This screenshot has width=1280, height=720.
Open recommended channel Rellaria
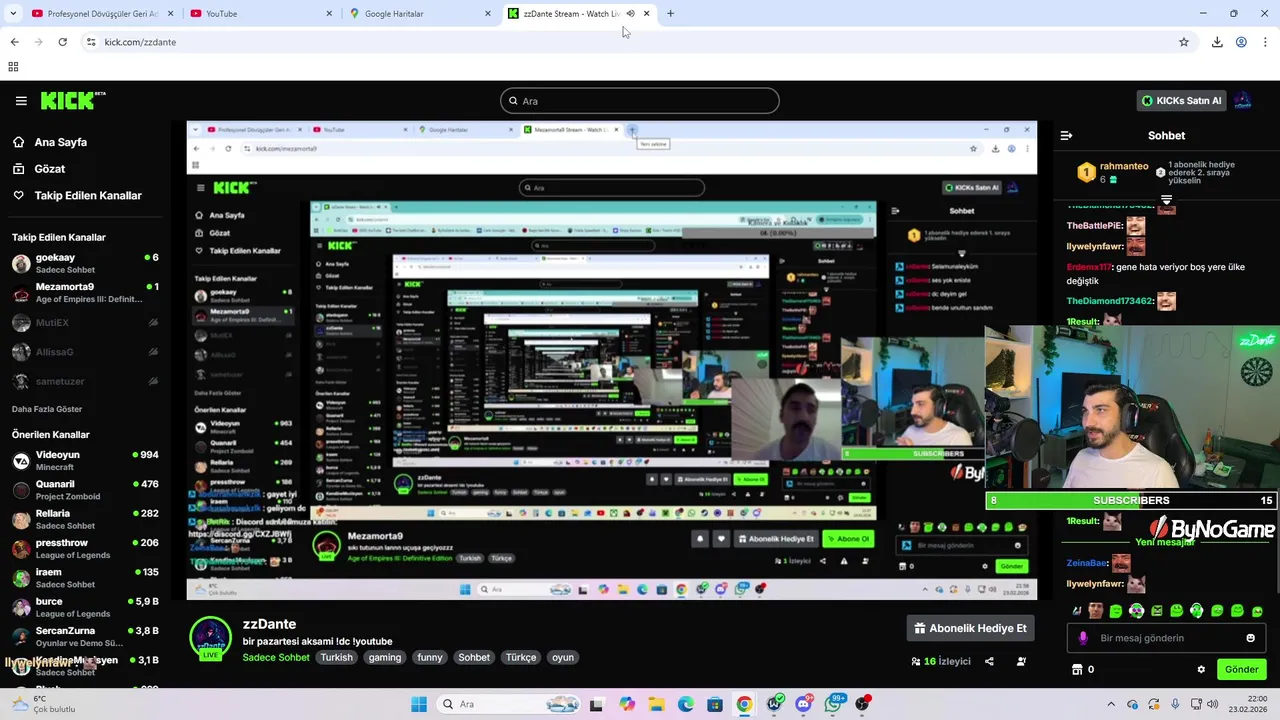pos(85,519)
